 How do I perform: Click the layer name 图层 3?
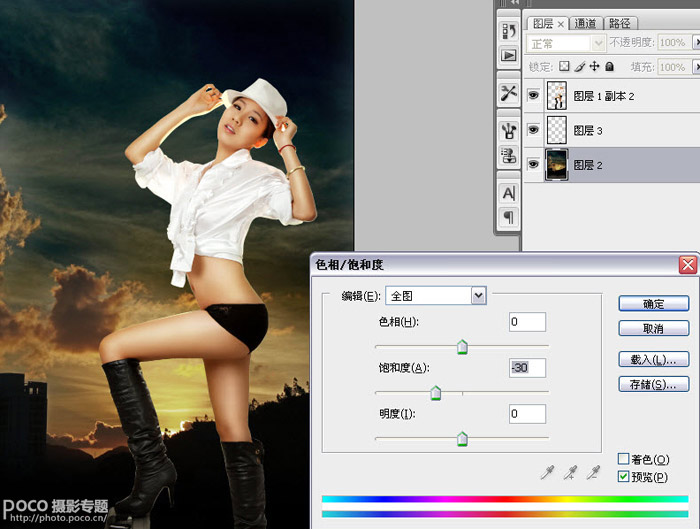point(588,130)
